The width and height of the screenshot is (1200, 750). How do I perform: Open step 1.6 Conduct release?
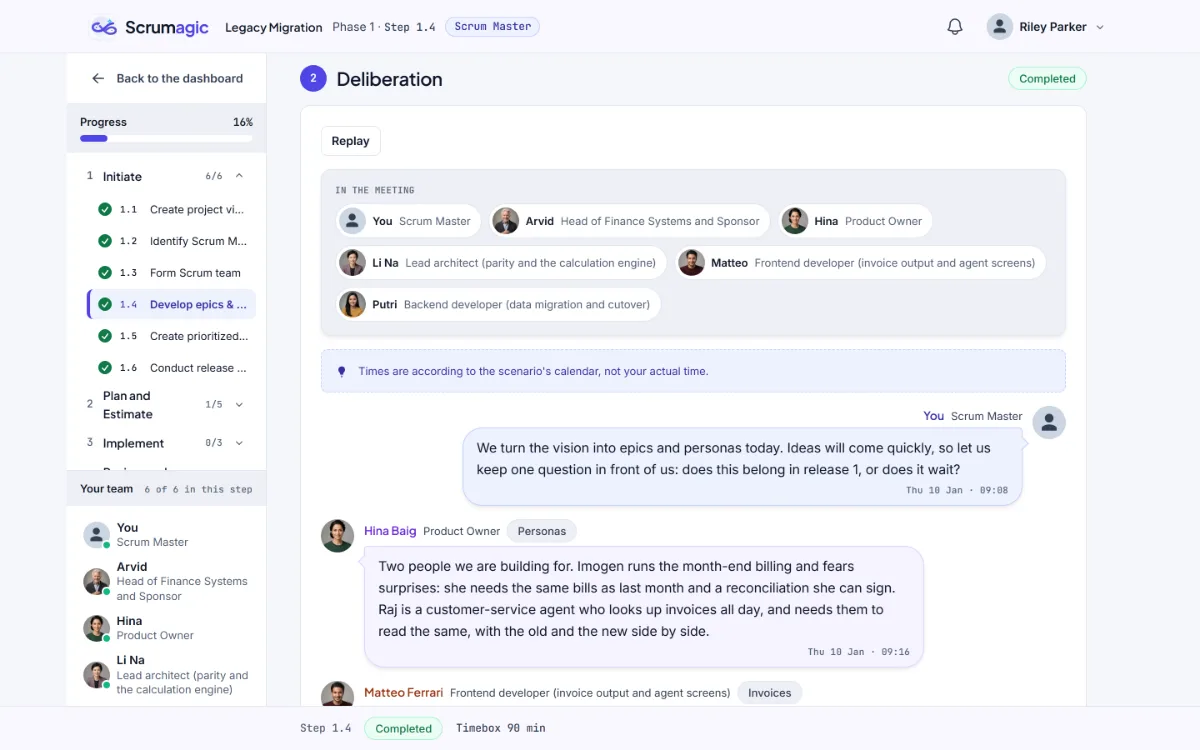coord(171,368)
